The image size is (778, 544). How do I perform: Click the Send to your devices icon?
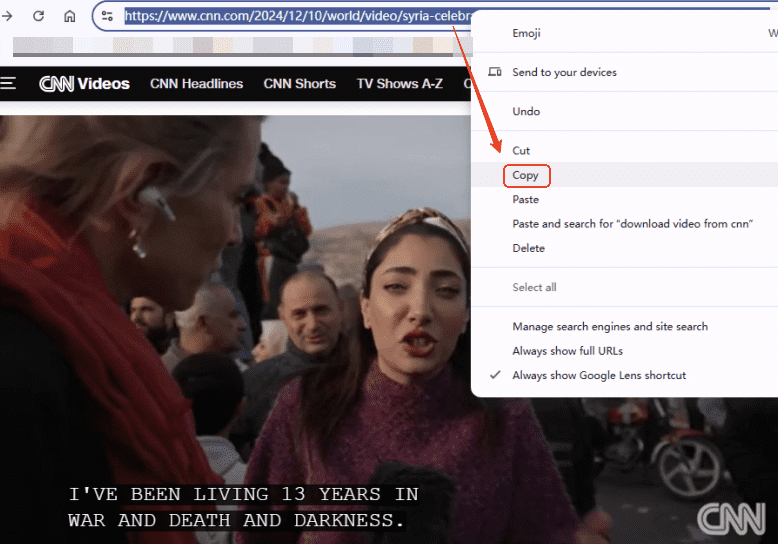tap(494, 72)
